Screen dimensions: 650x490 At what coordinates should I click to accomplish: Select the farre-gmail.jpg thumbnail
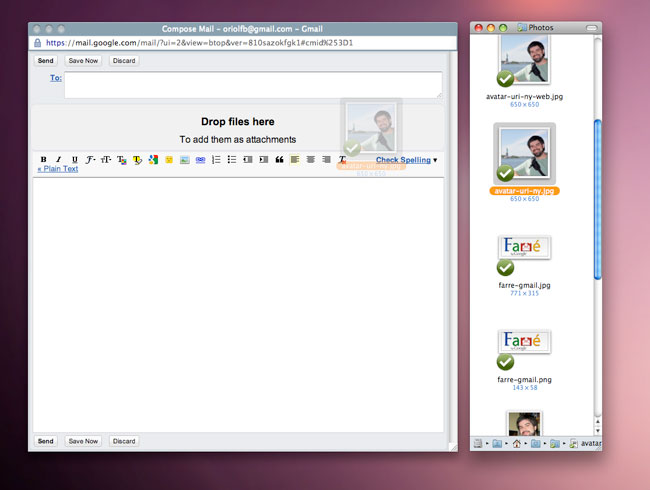coord(524,247)
